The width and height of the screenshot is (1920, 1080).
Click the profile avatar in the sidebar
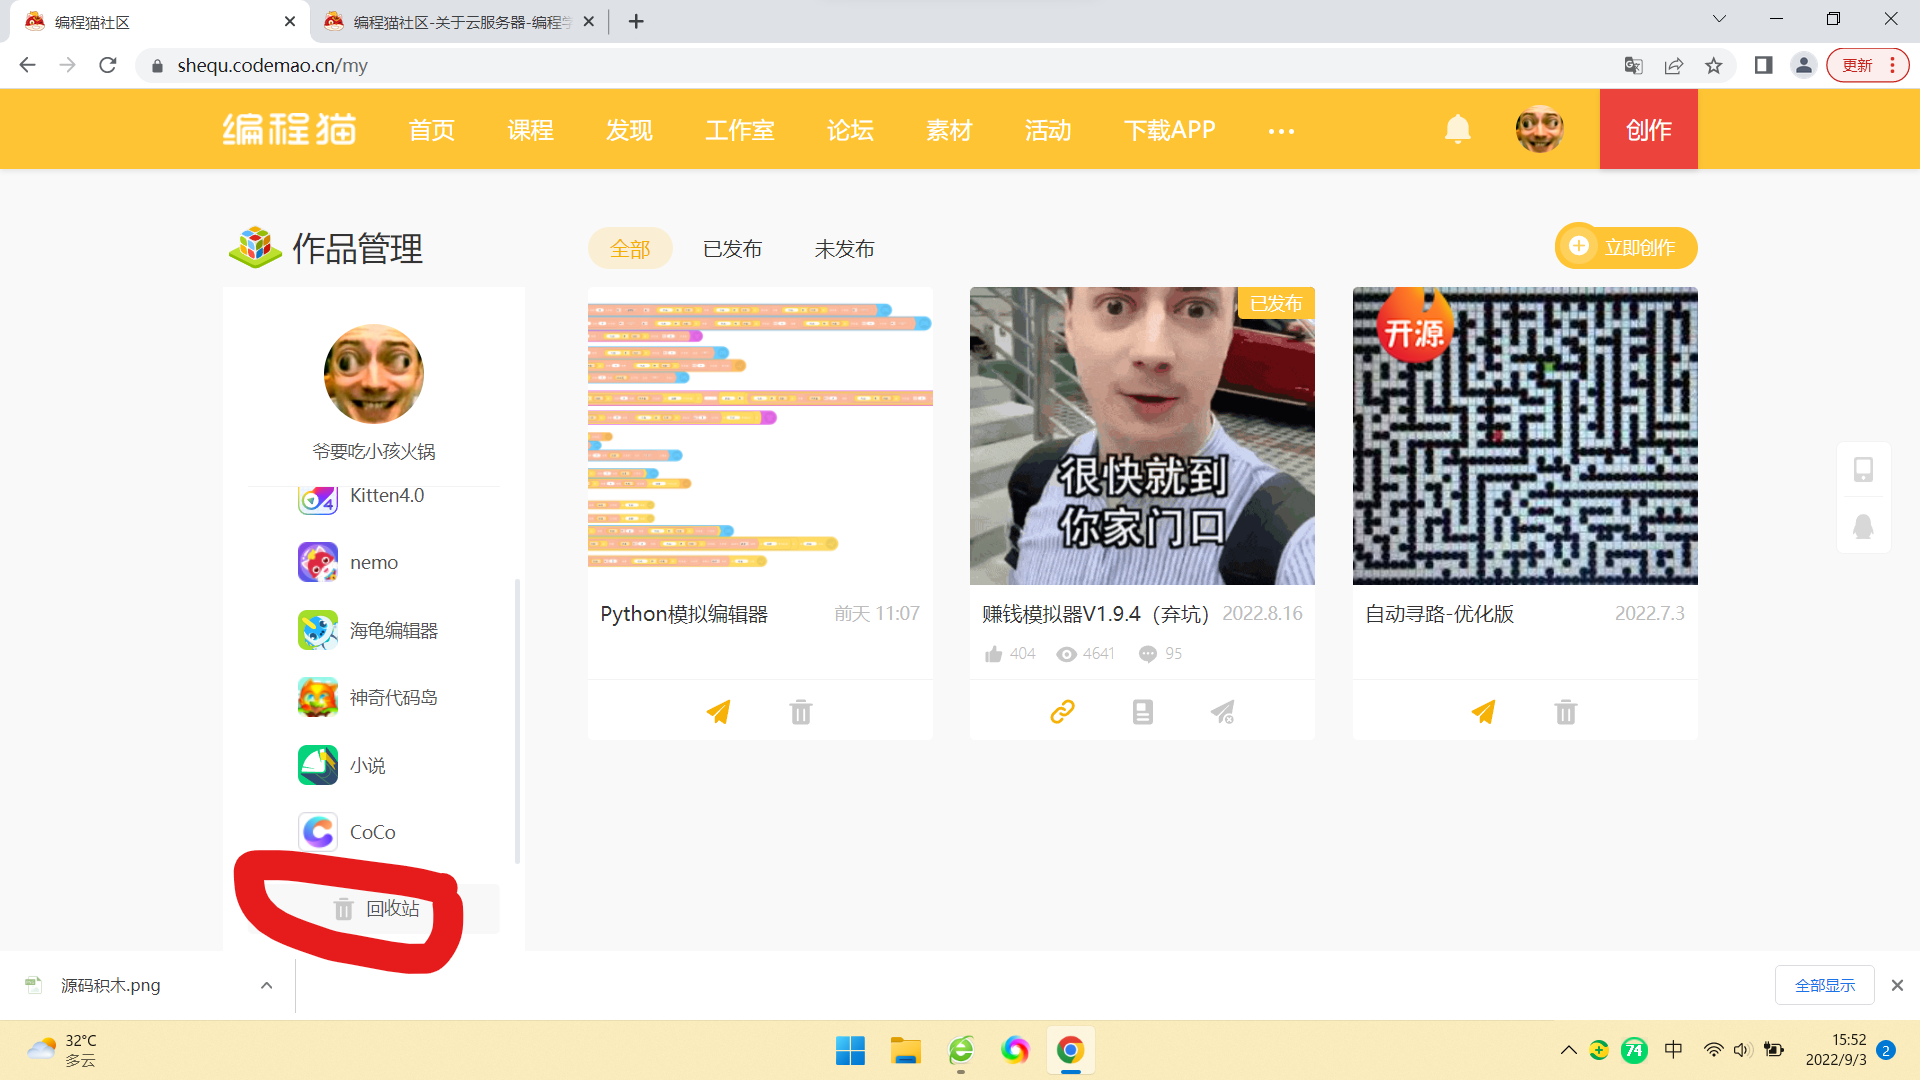pyautogui.click(x=374, y=374)
